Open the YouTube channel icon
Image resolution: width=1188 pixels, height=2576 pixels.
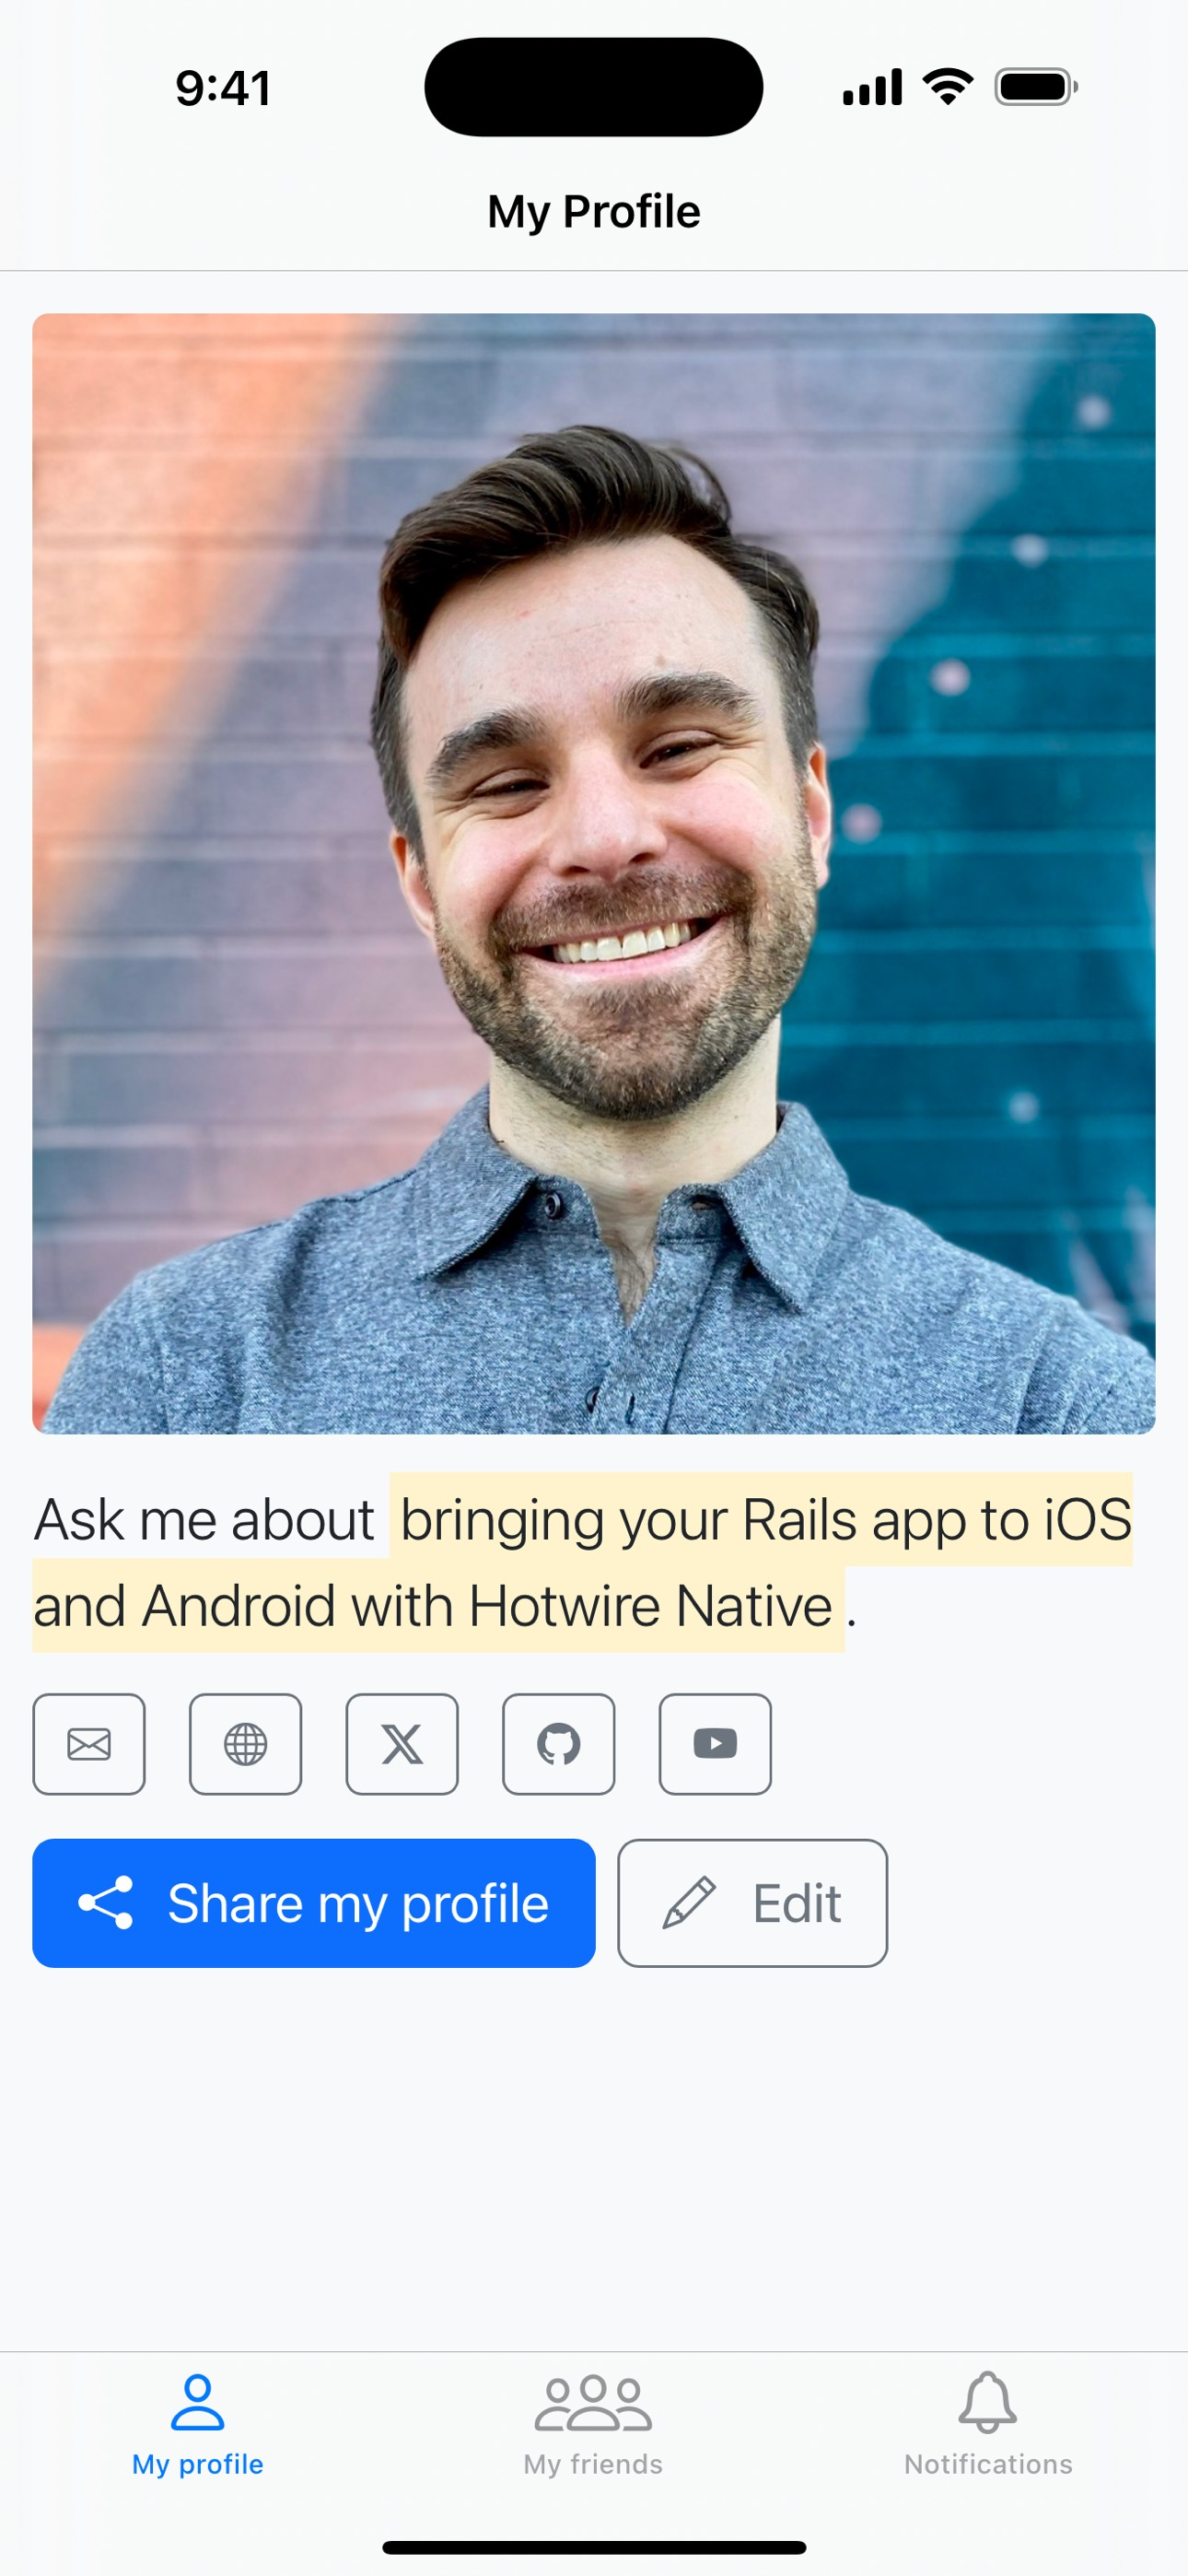point(715,1744)
